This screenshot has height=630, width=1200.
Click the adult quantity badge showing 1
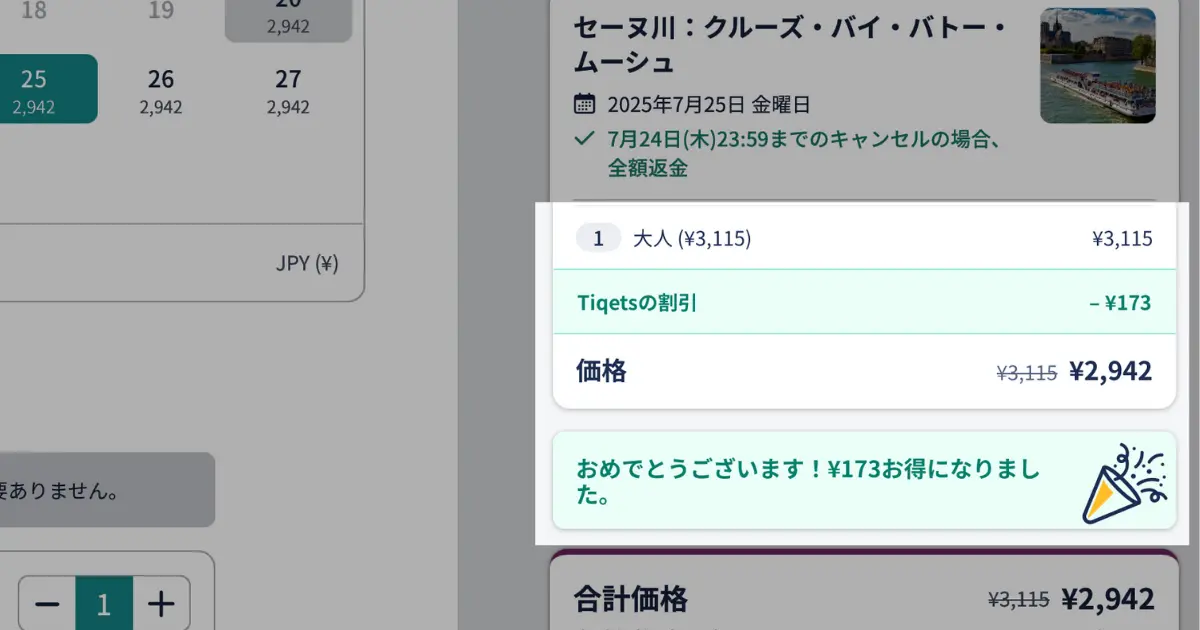click(598, 238)
